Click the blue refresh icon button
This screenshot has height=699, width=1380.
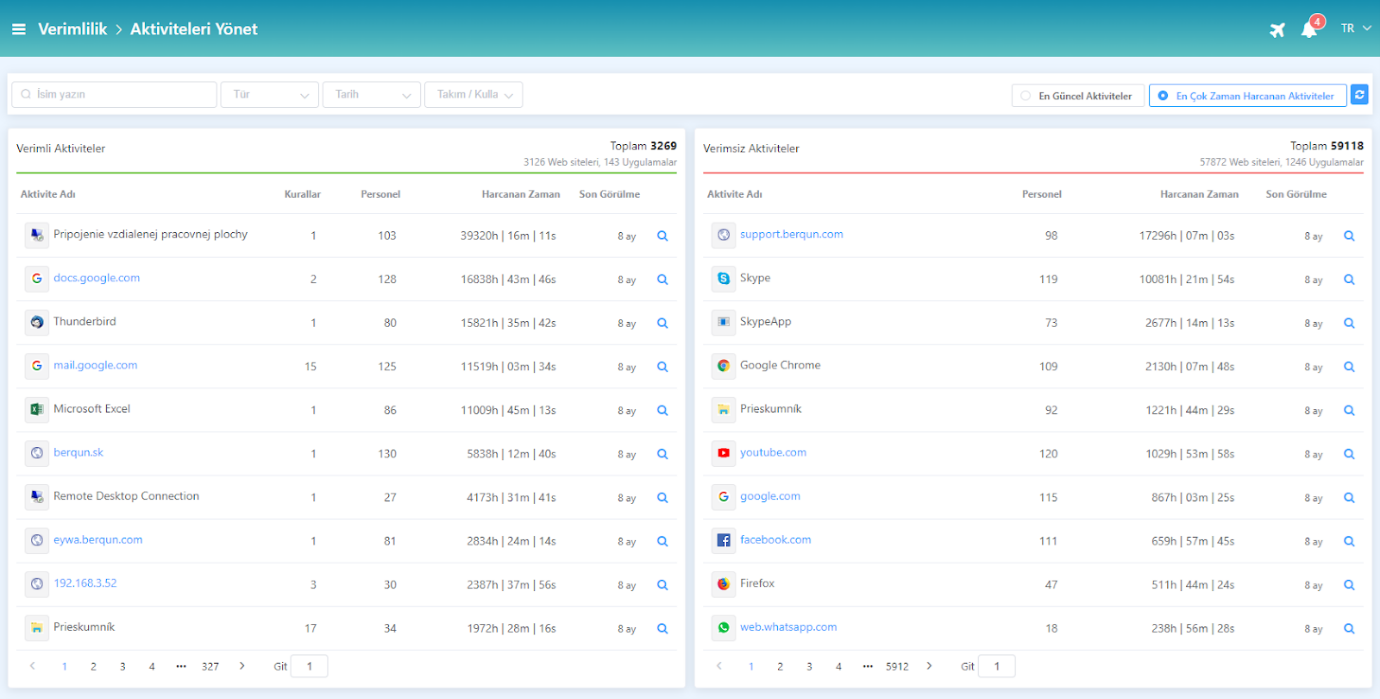click(x=1359, y=95)
